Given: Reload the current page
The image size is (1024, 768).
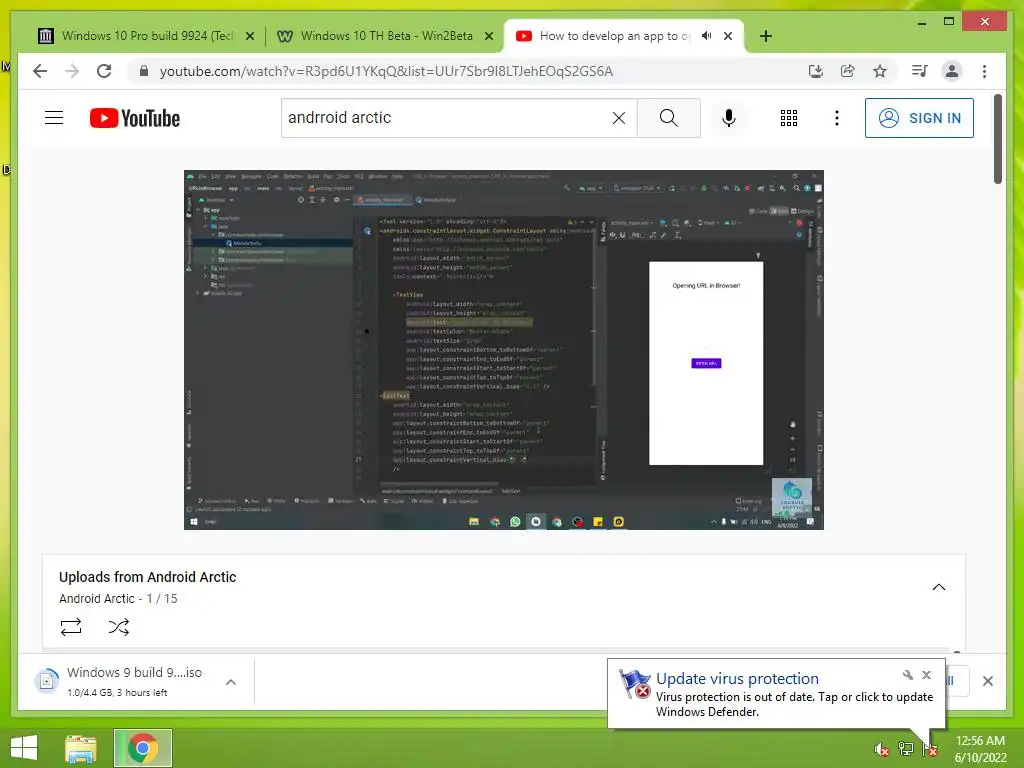Looking at the screenshot, I should coord(104,71).
